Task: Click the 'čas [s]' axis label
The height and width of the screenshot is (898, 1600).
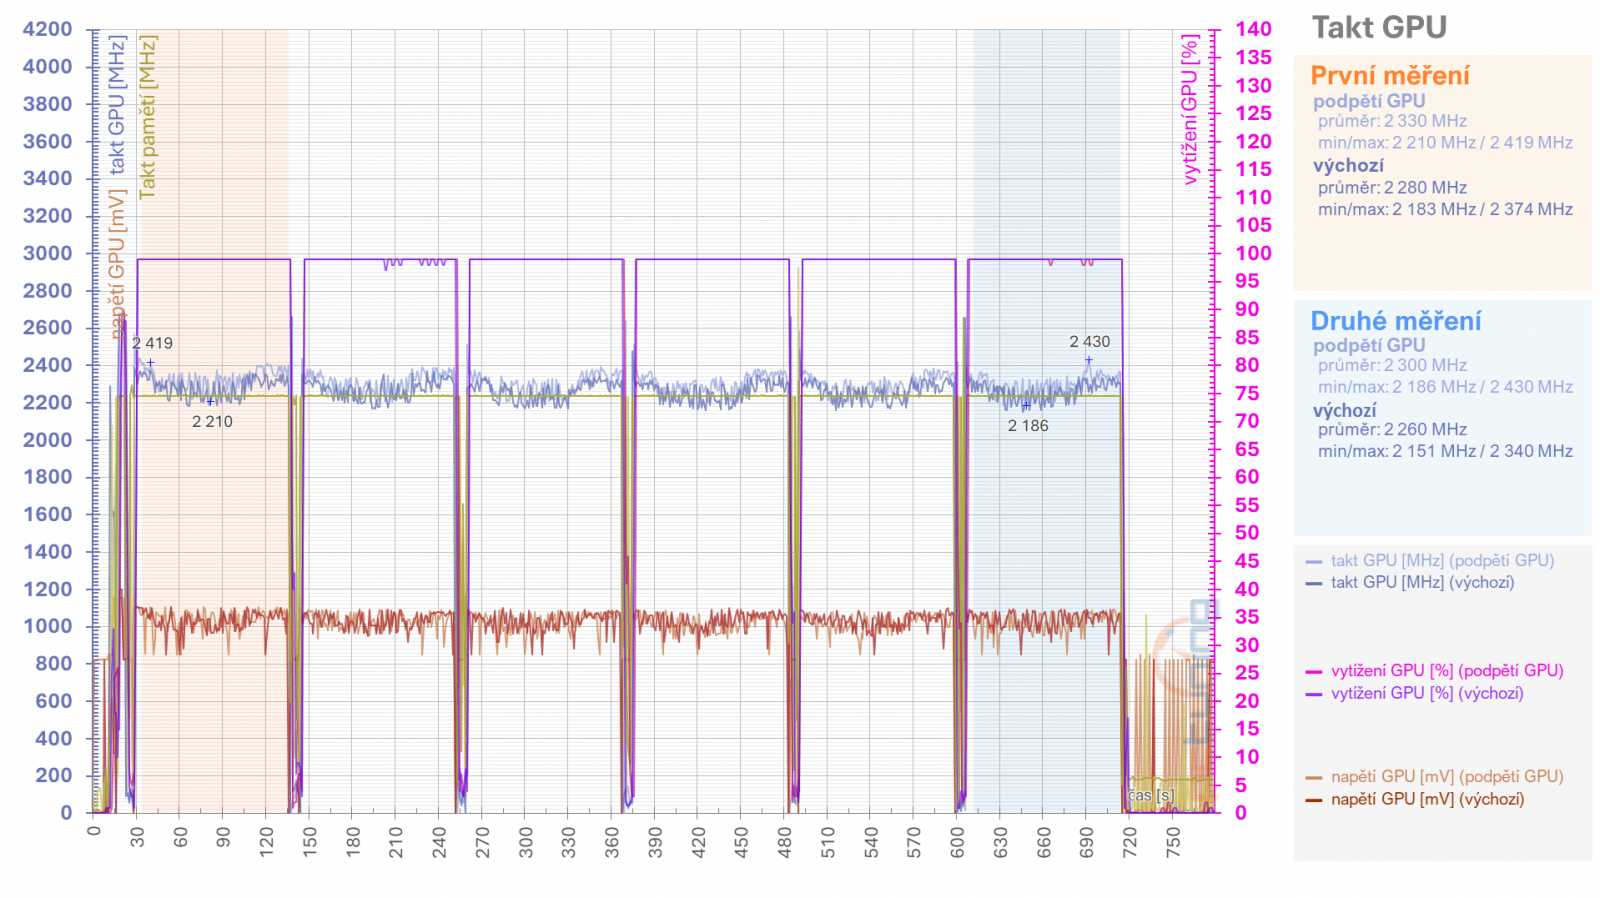Action: (1151, 796)
